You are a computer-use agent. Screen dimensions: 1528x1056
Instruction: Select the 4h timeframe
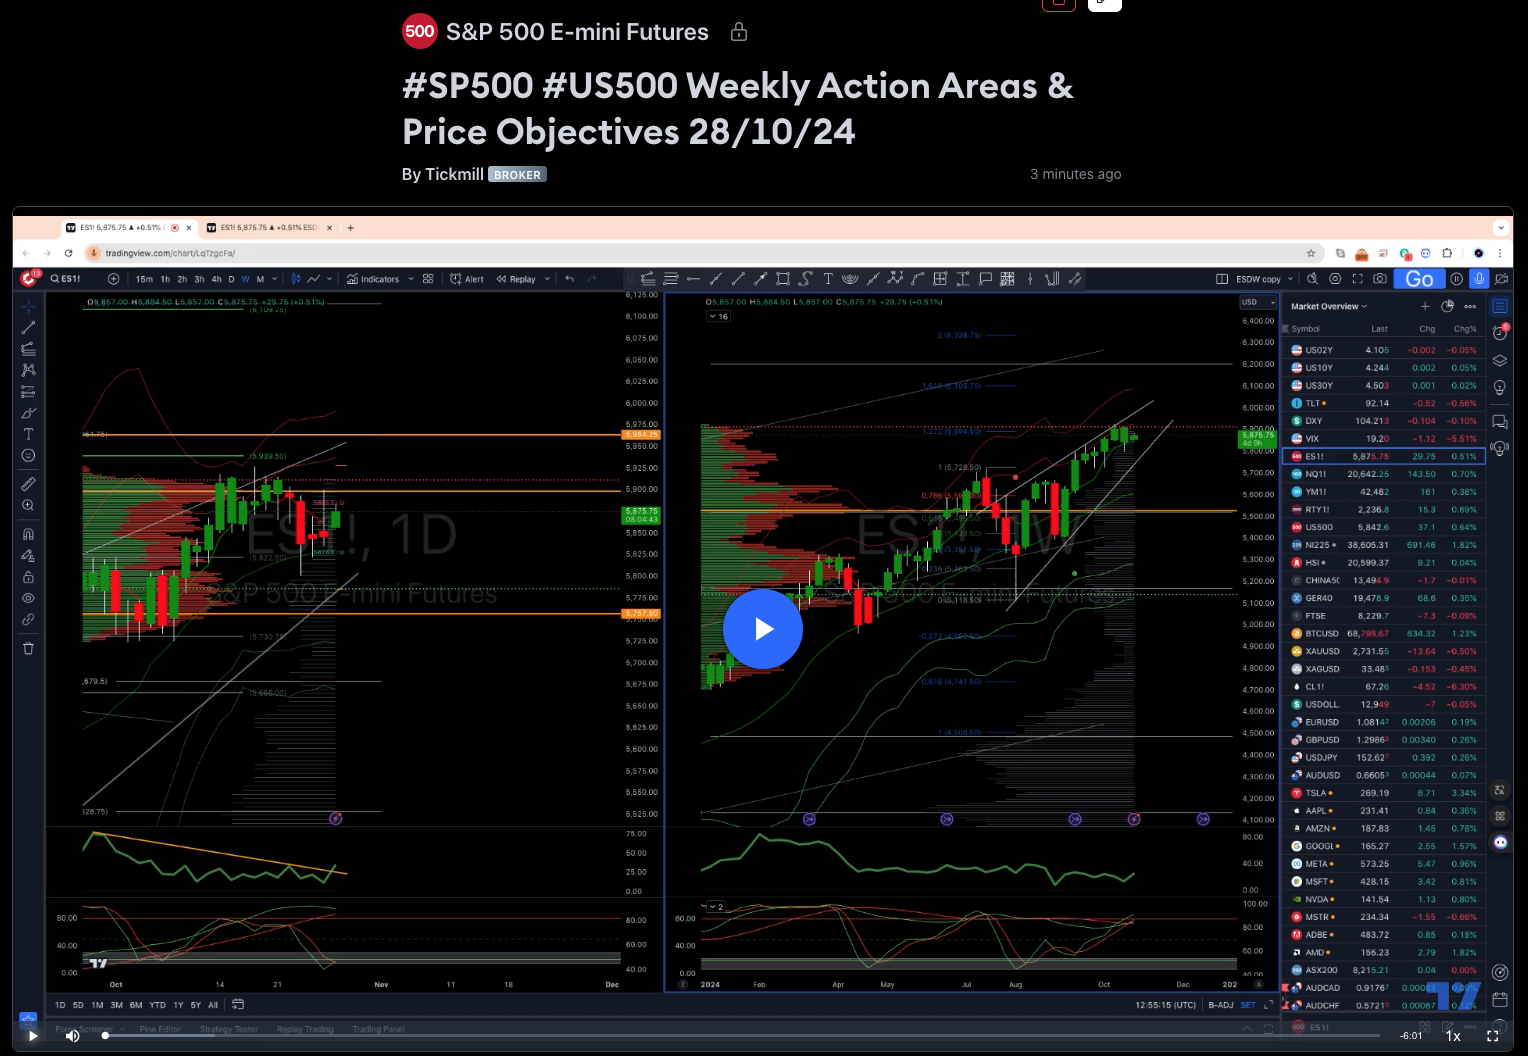[x=216, y=279]
